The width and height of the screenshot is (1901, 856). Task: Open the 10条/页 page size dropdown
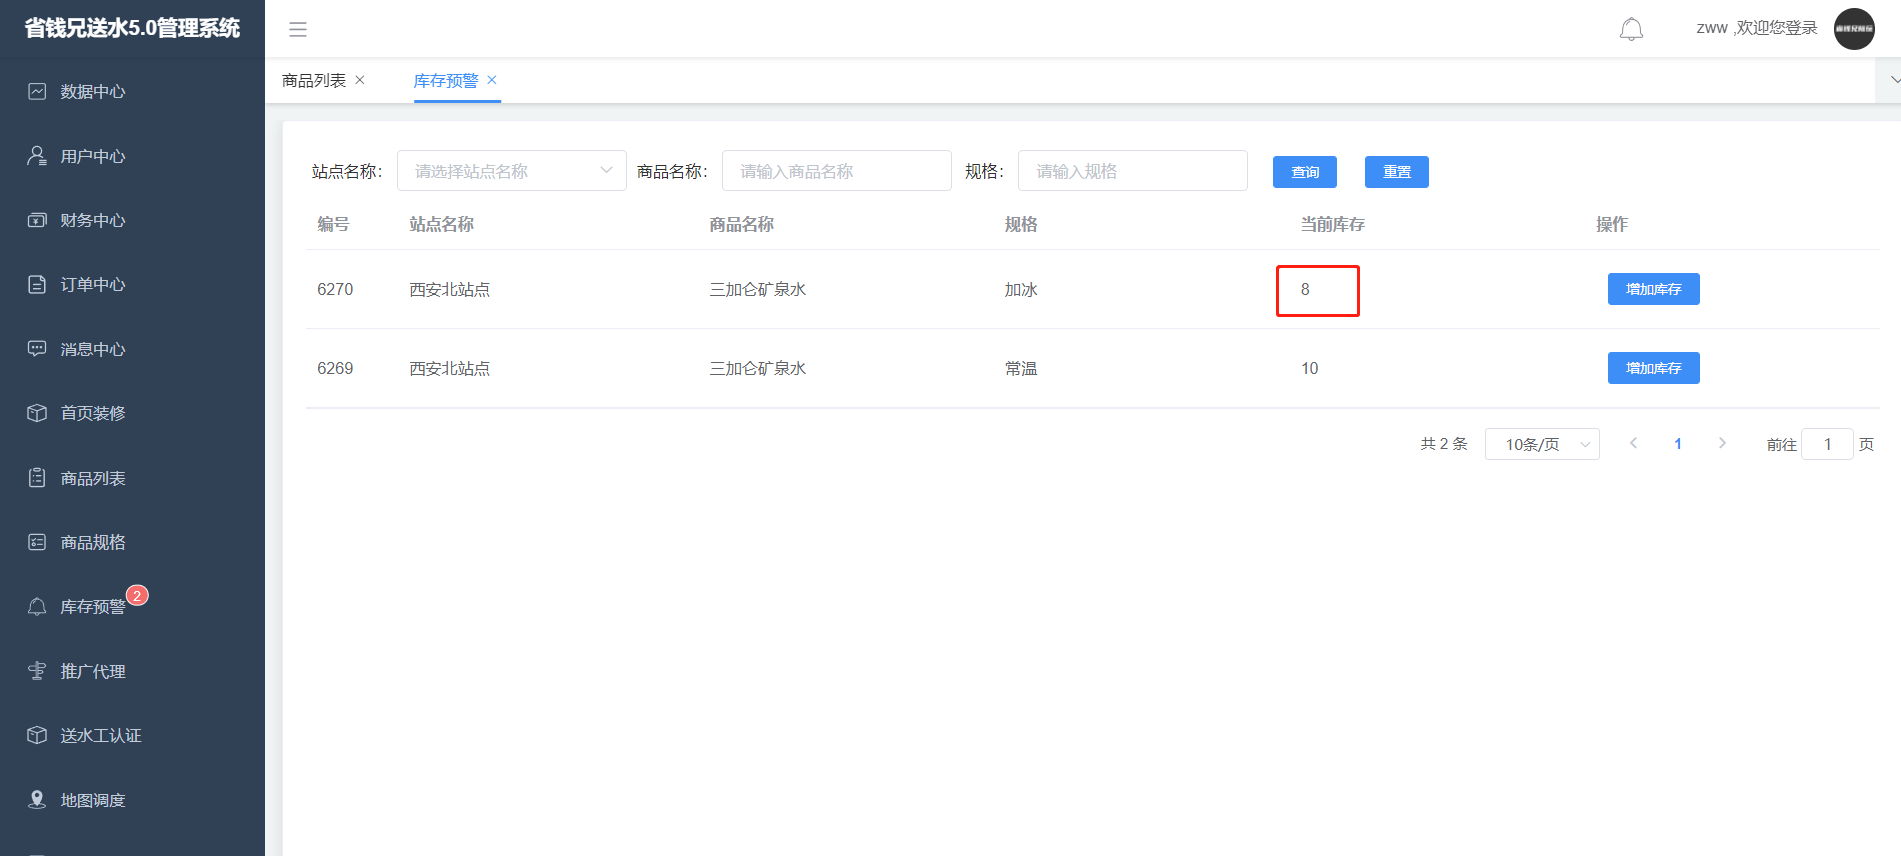click(x=1541, y=444)
